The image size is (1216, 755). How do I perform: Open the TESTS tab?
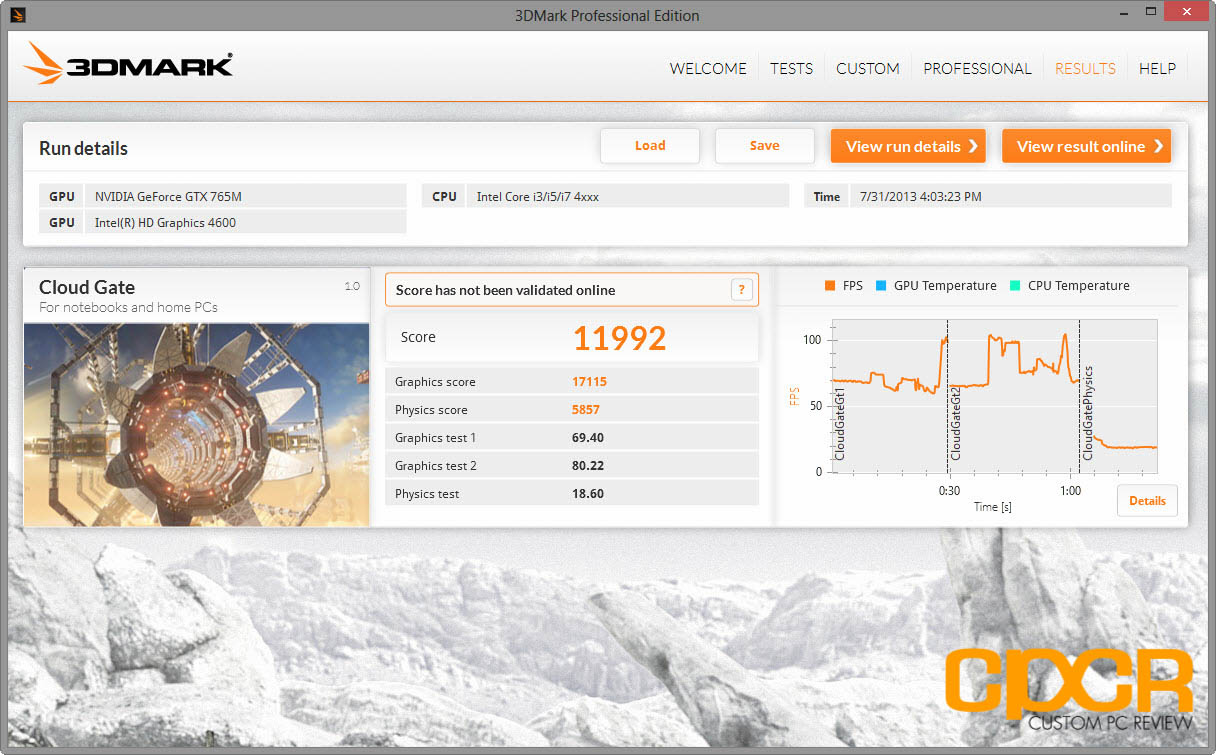pyautogui.click(x=791, y=68)
